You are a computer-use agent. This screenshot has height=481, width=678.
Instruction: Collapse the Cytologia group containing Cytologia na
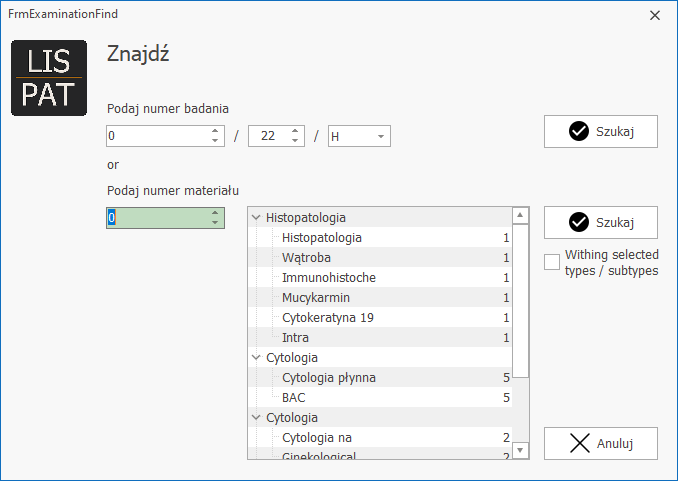pos(256,417)
